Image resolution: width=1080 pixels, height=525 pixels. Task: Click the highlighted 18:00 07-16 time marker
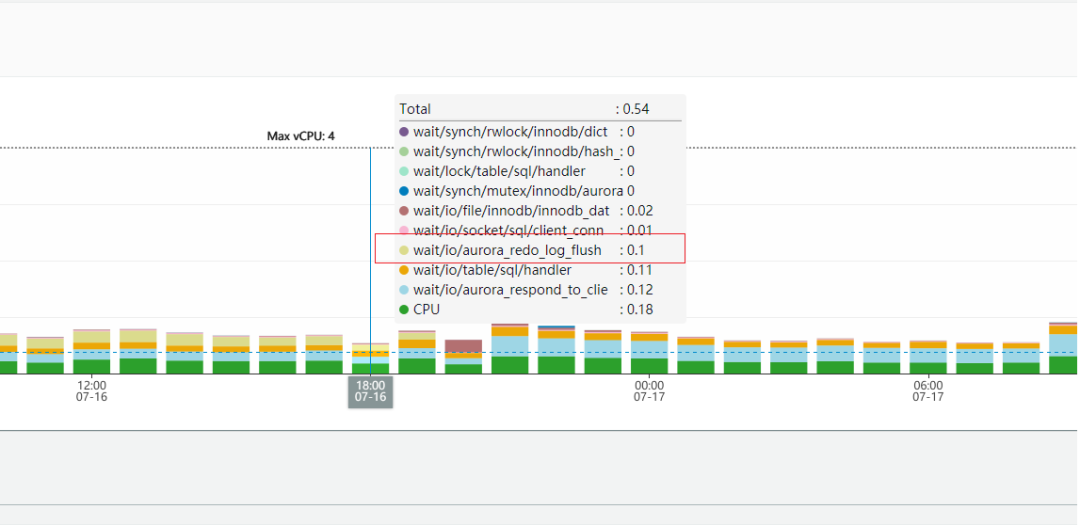coord(370,391)
